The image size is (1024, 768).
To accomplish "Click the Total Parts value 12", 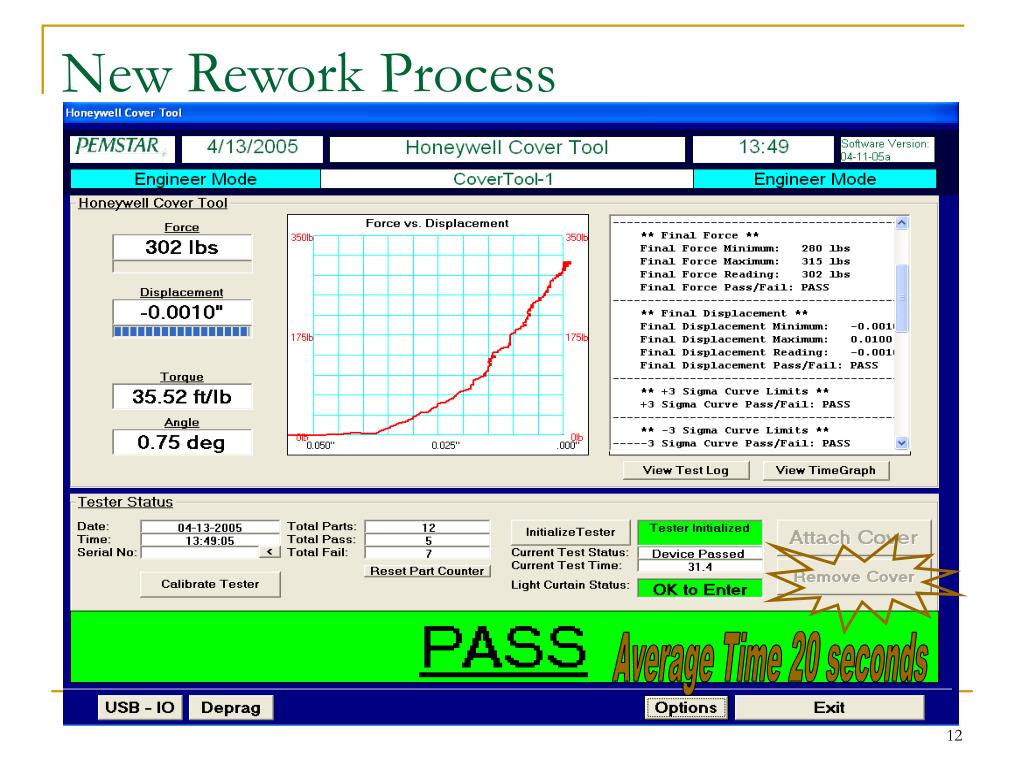I will pos(428,527).
